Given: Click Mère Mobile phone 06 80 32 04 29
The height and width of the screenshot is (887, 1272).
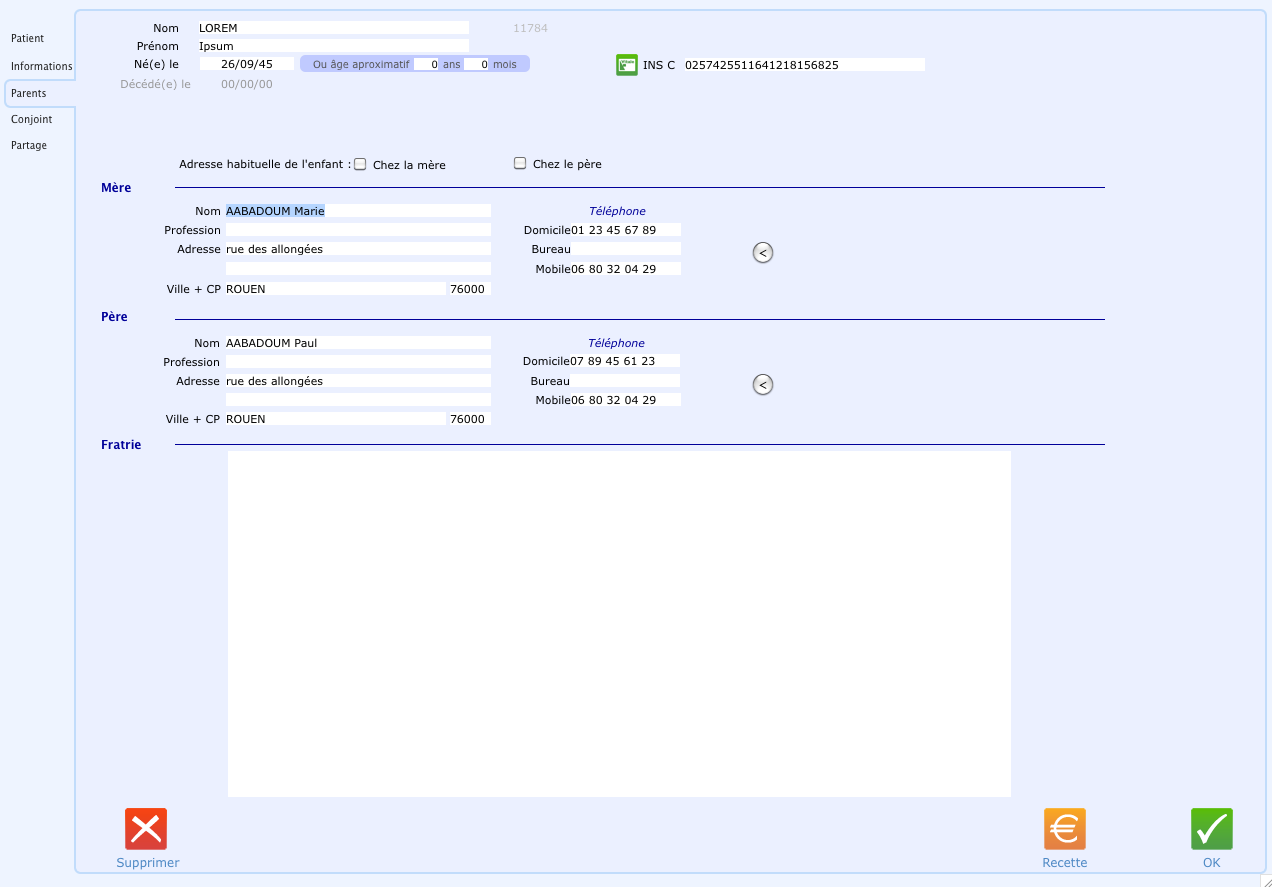Looking at the screenshot, I should click(626, 269).
